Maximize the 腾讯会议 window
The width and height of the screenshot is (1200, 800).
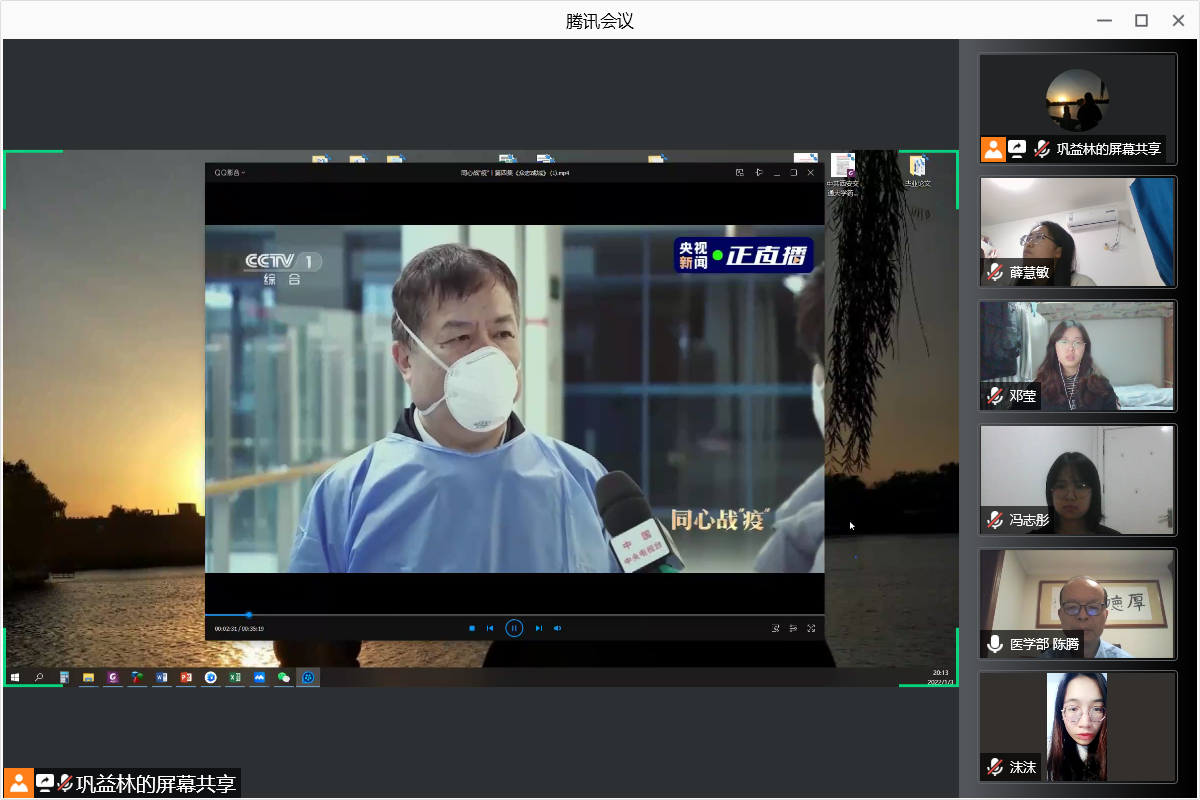click(x=1141, y=20)
